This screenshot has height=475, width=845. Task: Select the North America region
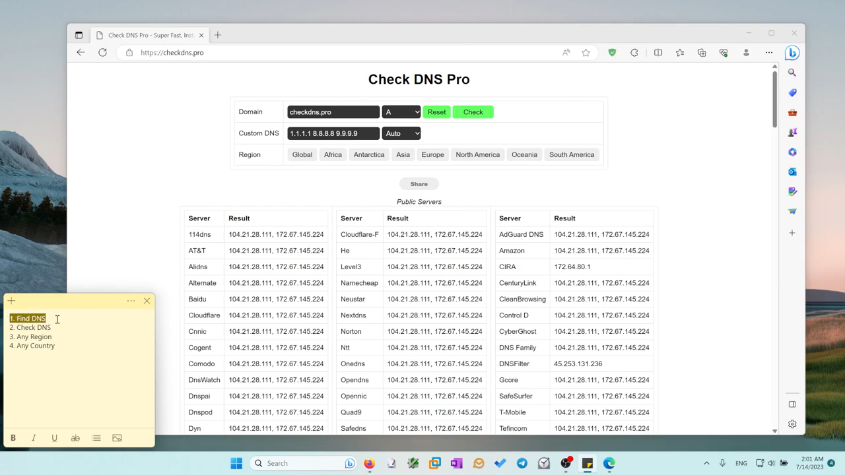[x=477, y=155]
